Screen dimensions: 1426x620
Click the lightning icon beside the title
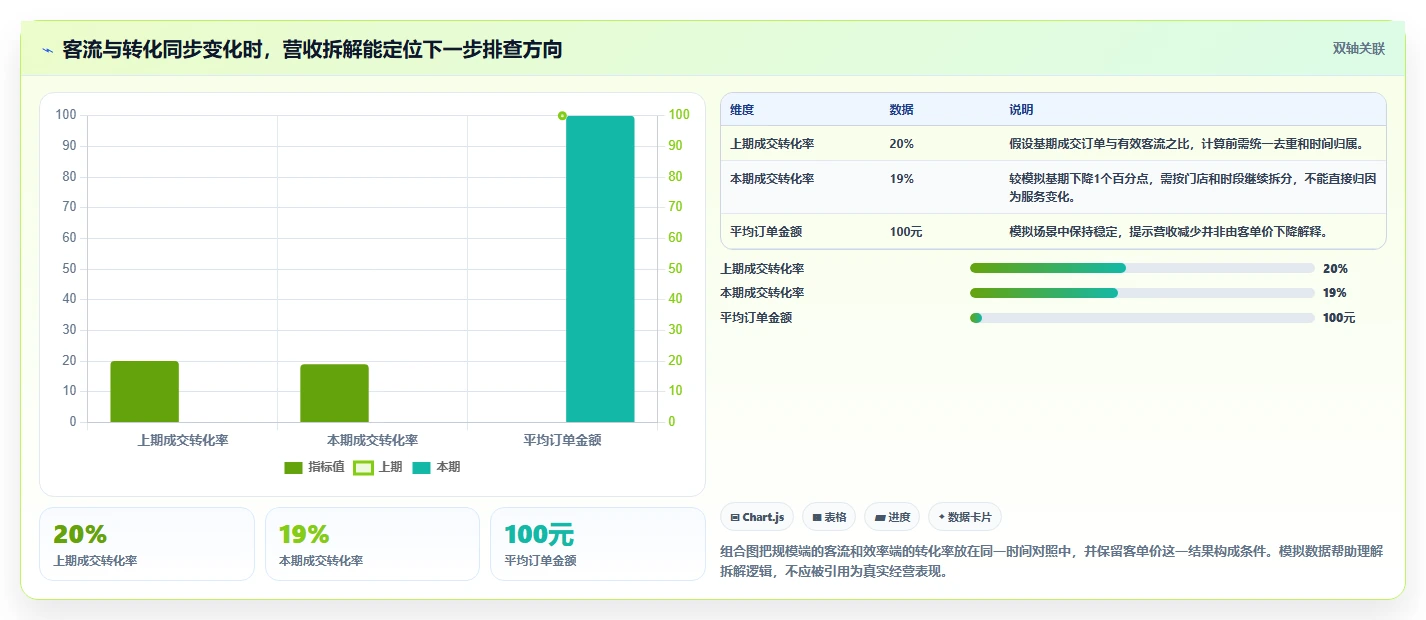(47, 50)
